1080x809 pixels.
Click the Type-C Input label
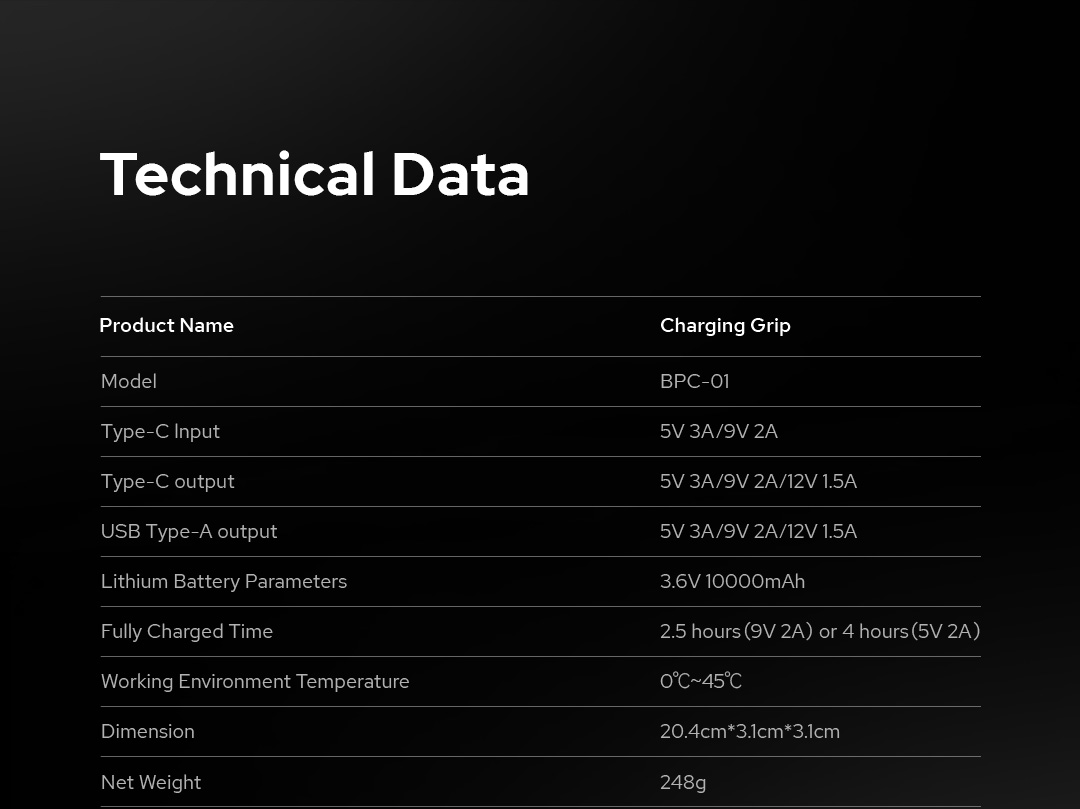(160, 432)
